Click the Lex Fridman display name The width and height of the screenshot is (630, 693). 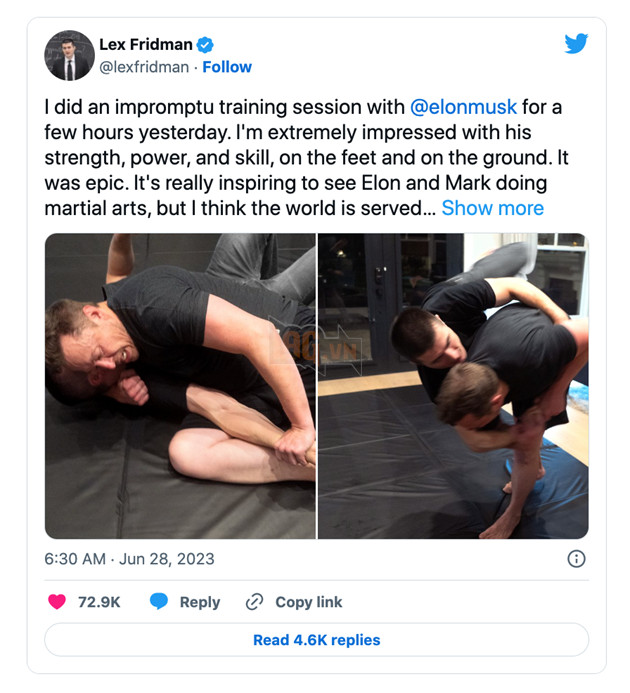tap(146, 45)
